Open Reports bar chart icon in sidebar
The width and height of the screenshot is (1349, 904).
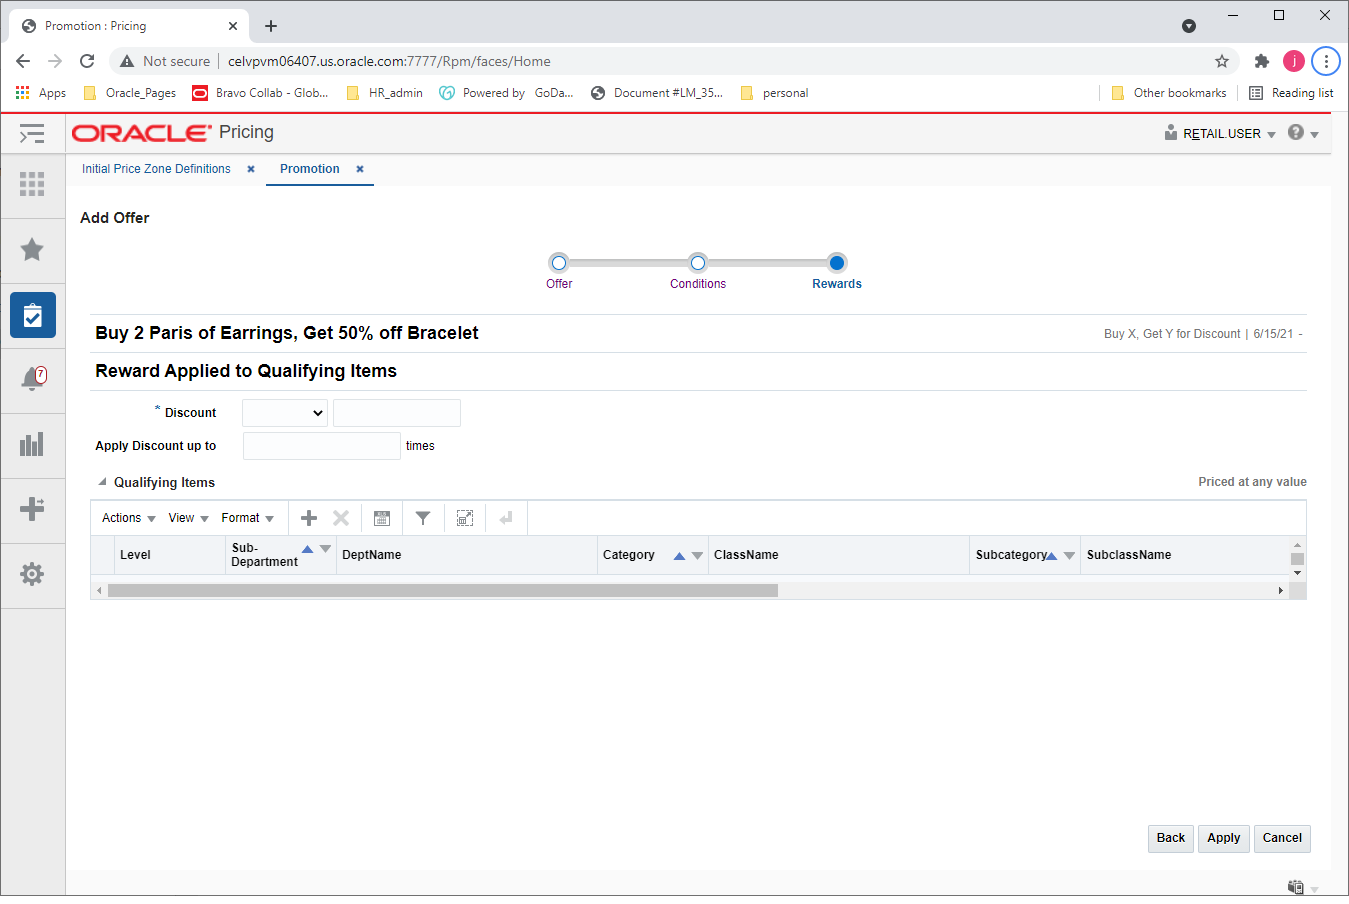point(32,444)
